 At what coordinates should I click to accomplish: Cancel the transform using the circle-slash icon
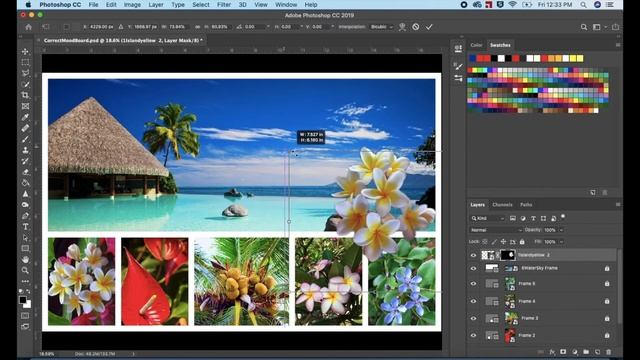pyautogui.click(x=416, y=27)
